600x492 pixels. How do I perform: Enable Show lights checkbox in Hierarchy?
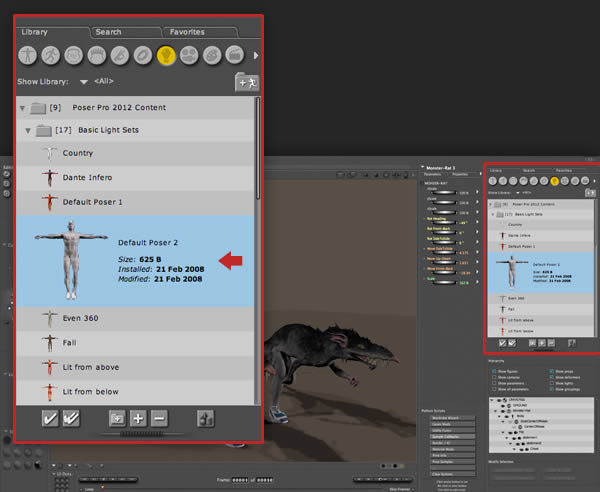click(x=552, y=383)
